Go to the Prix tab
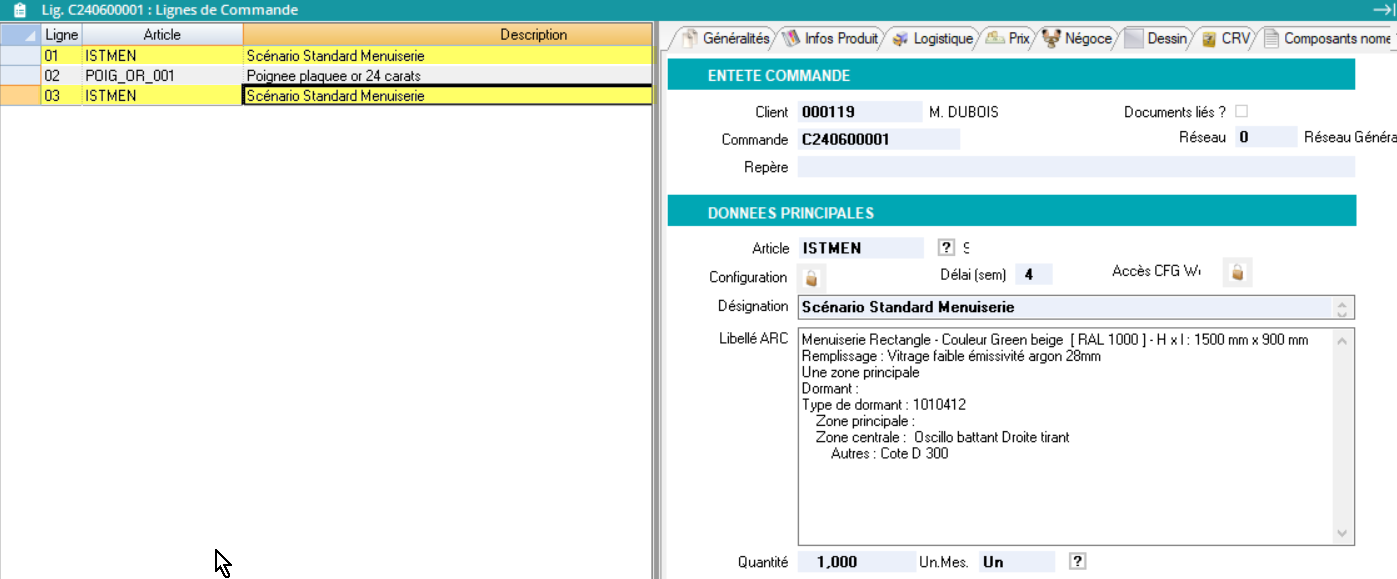Image resolution: width=1397 pixels, height=579 pixels. pyautogui.click(x=1009, y=39)
